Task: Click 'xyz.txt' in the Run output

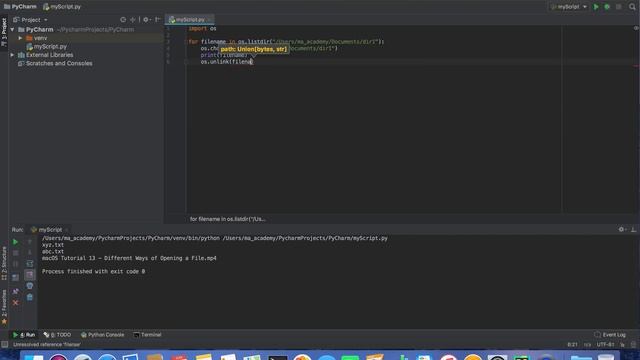Action: 53,245
